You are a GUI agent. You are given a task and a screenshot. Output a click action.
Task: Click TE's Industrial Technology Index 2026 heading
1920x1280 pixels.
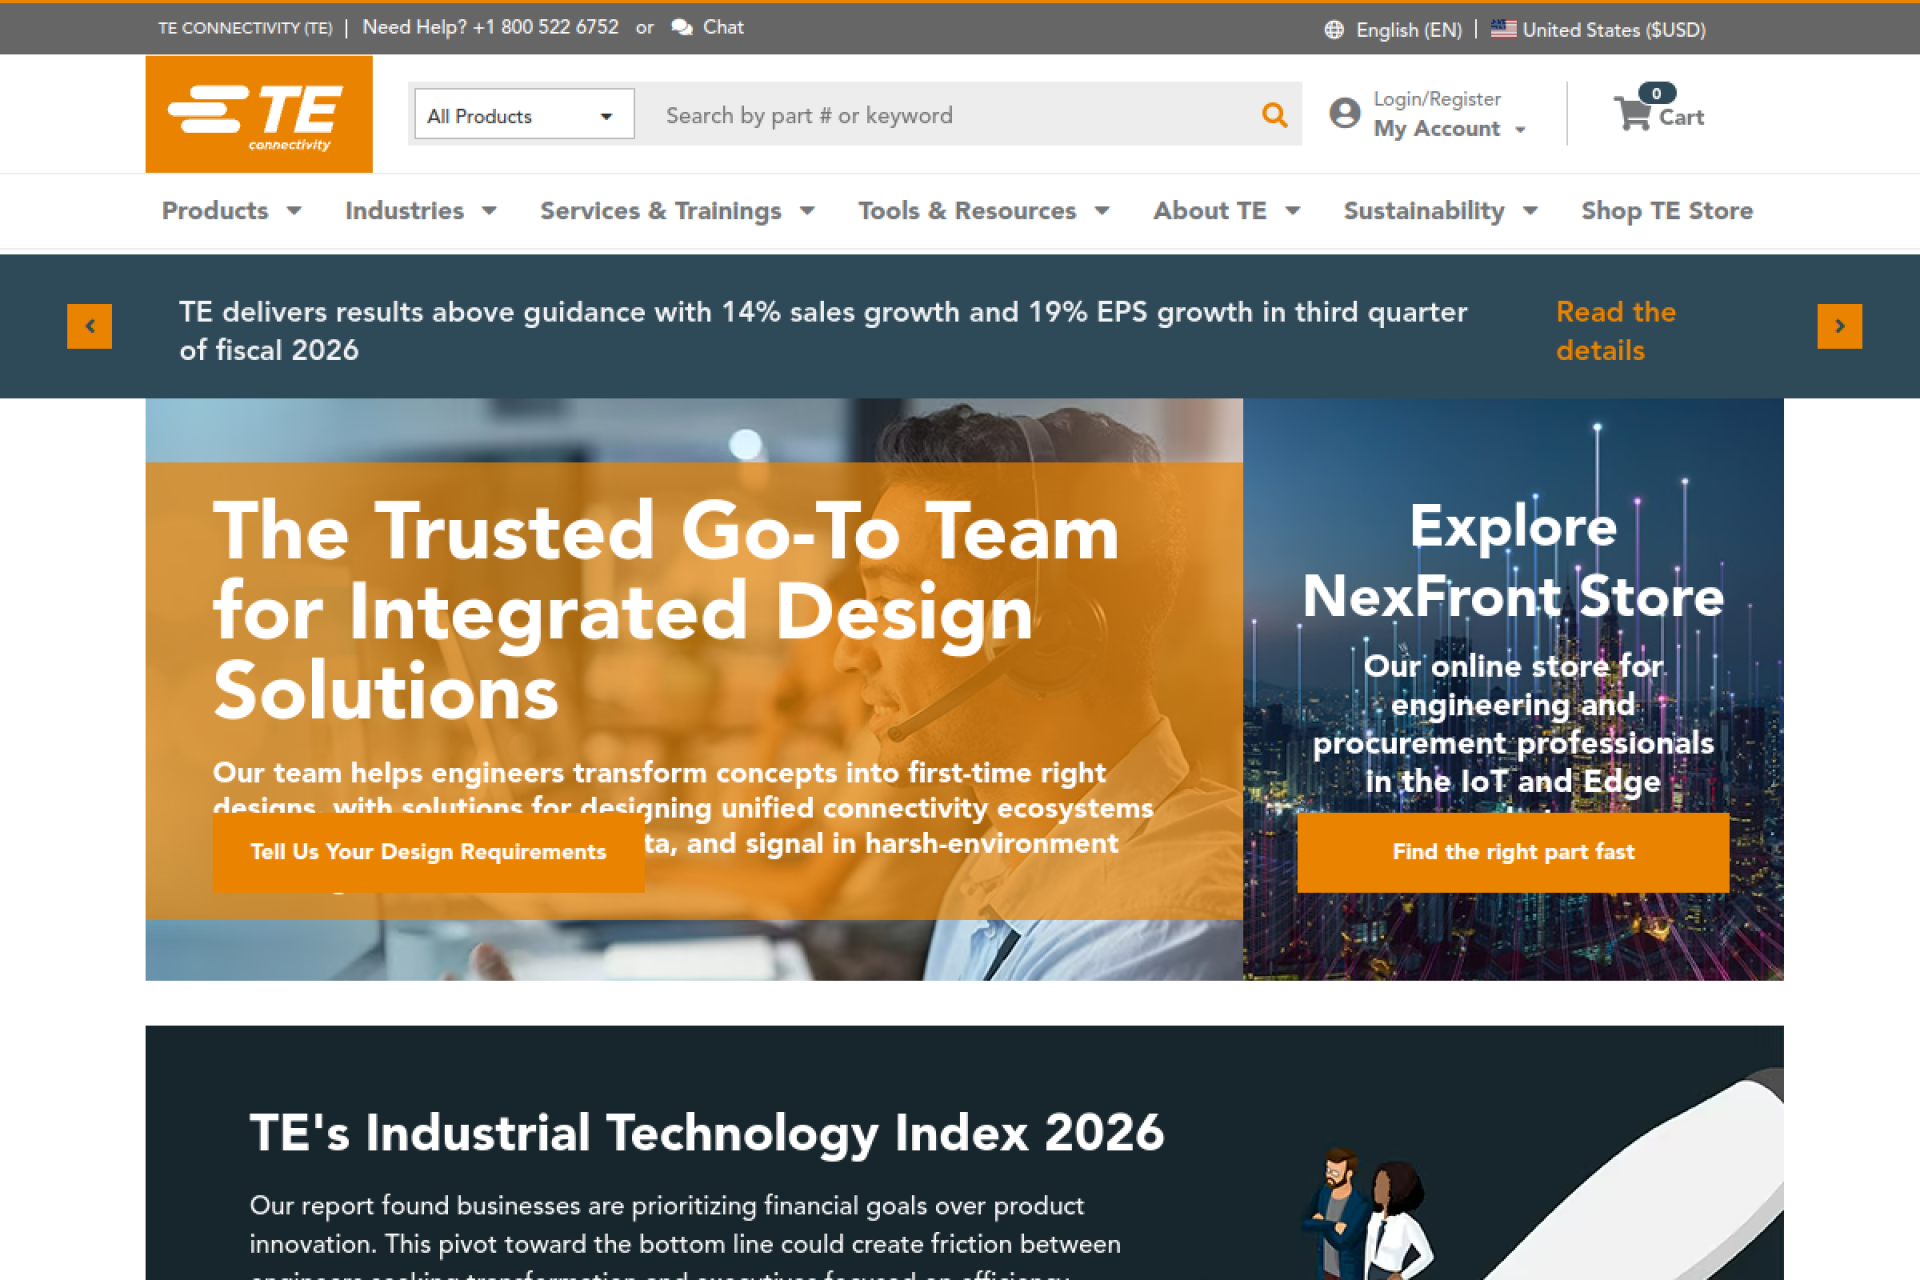click(707, 1133)
